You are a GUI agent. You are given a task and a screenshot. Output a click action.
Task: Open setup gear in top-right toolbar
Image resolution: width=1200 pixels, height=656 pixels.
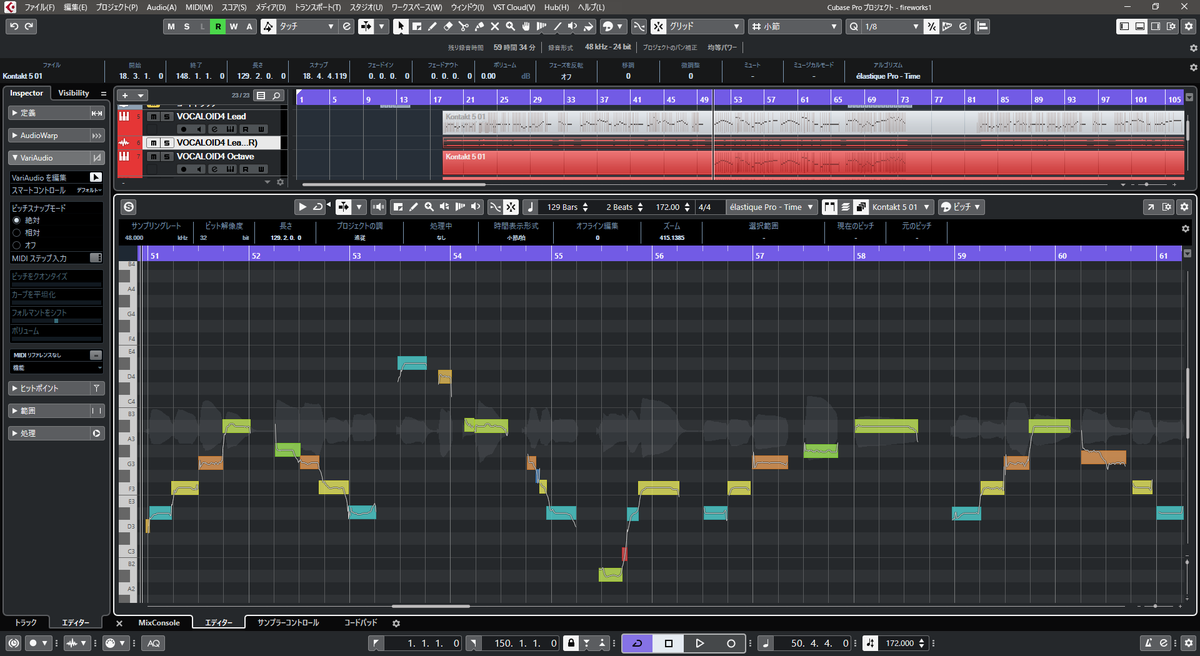coord(1187,26)
